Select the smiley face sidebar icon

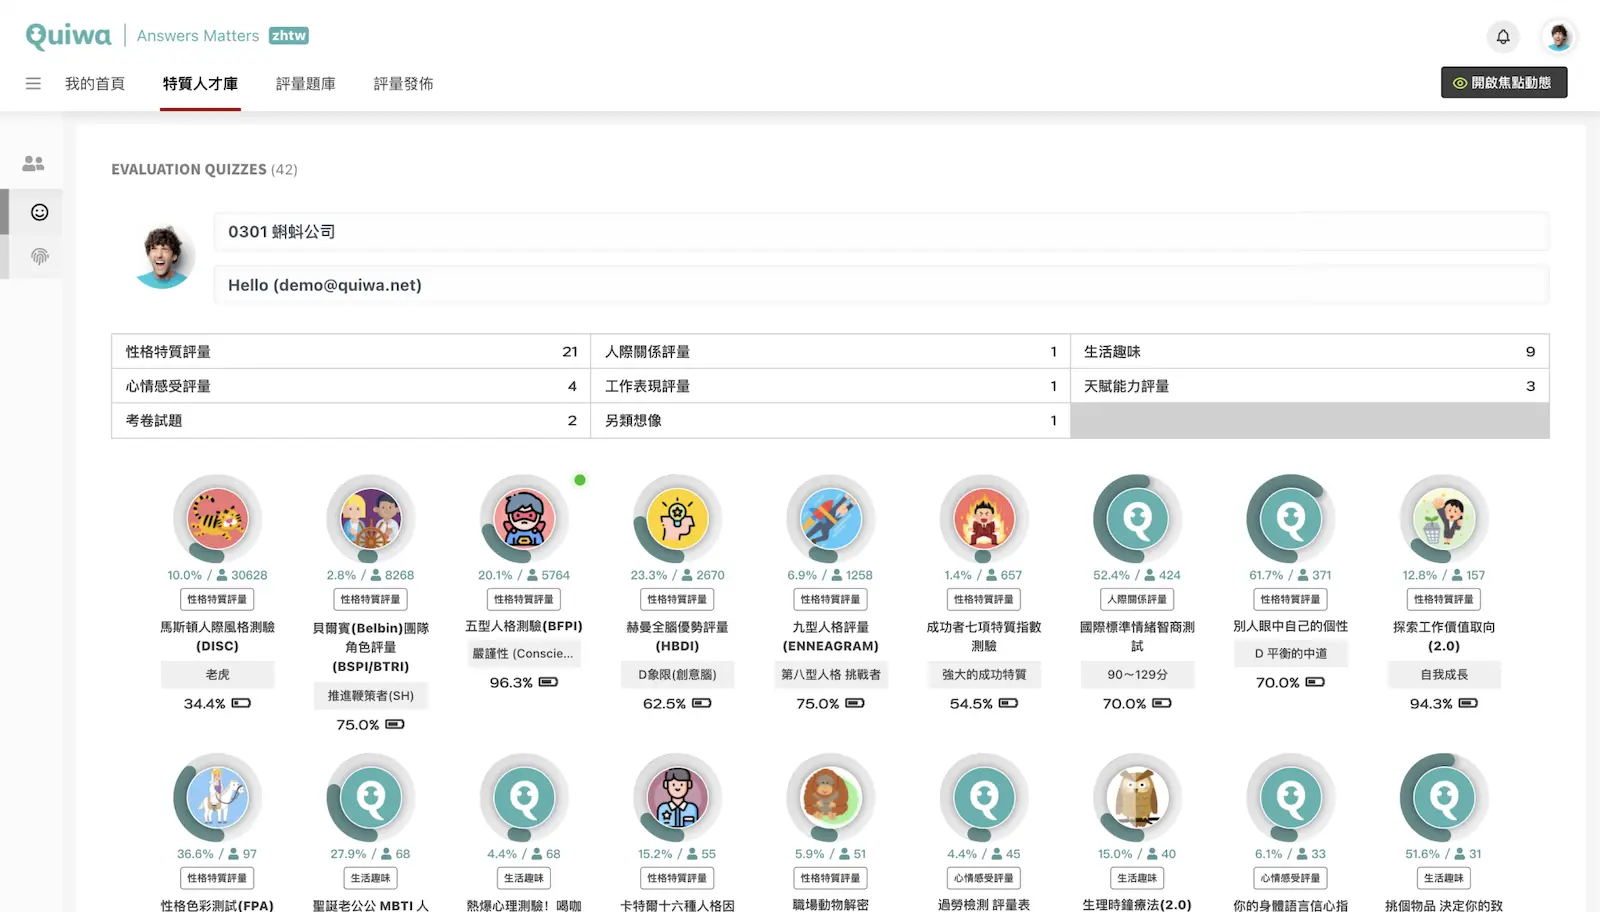pos(39,212)
